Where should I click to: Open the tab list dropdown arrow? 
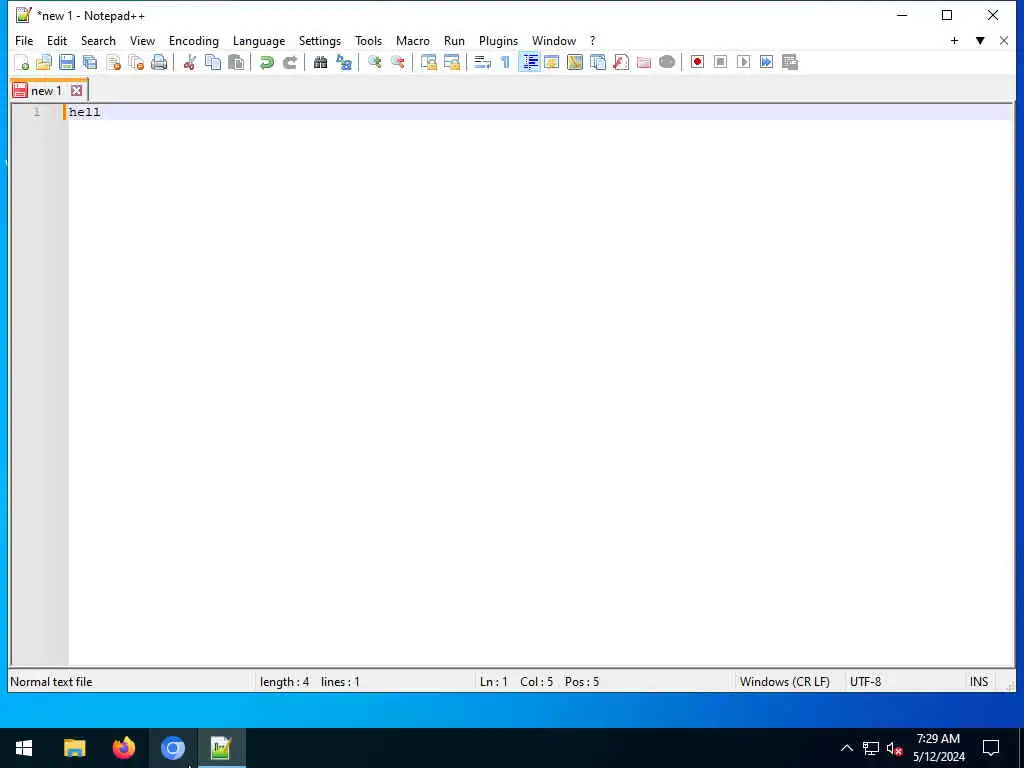pos(980,40)
